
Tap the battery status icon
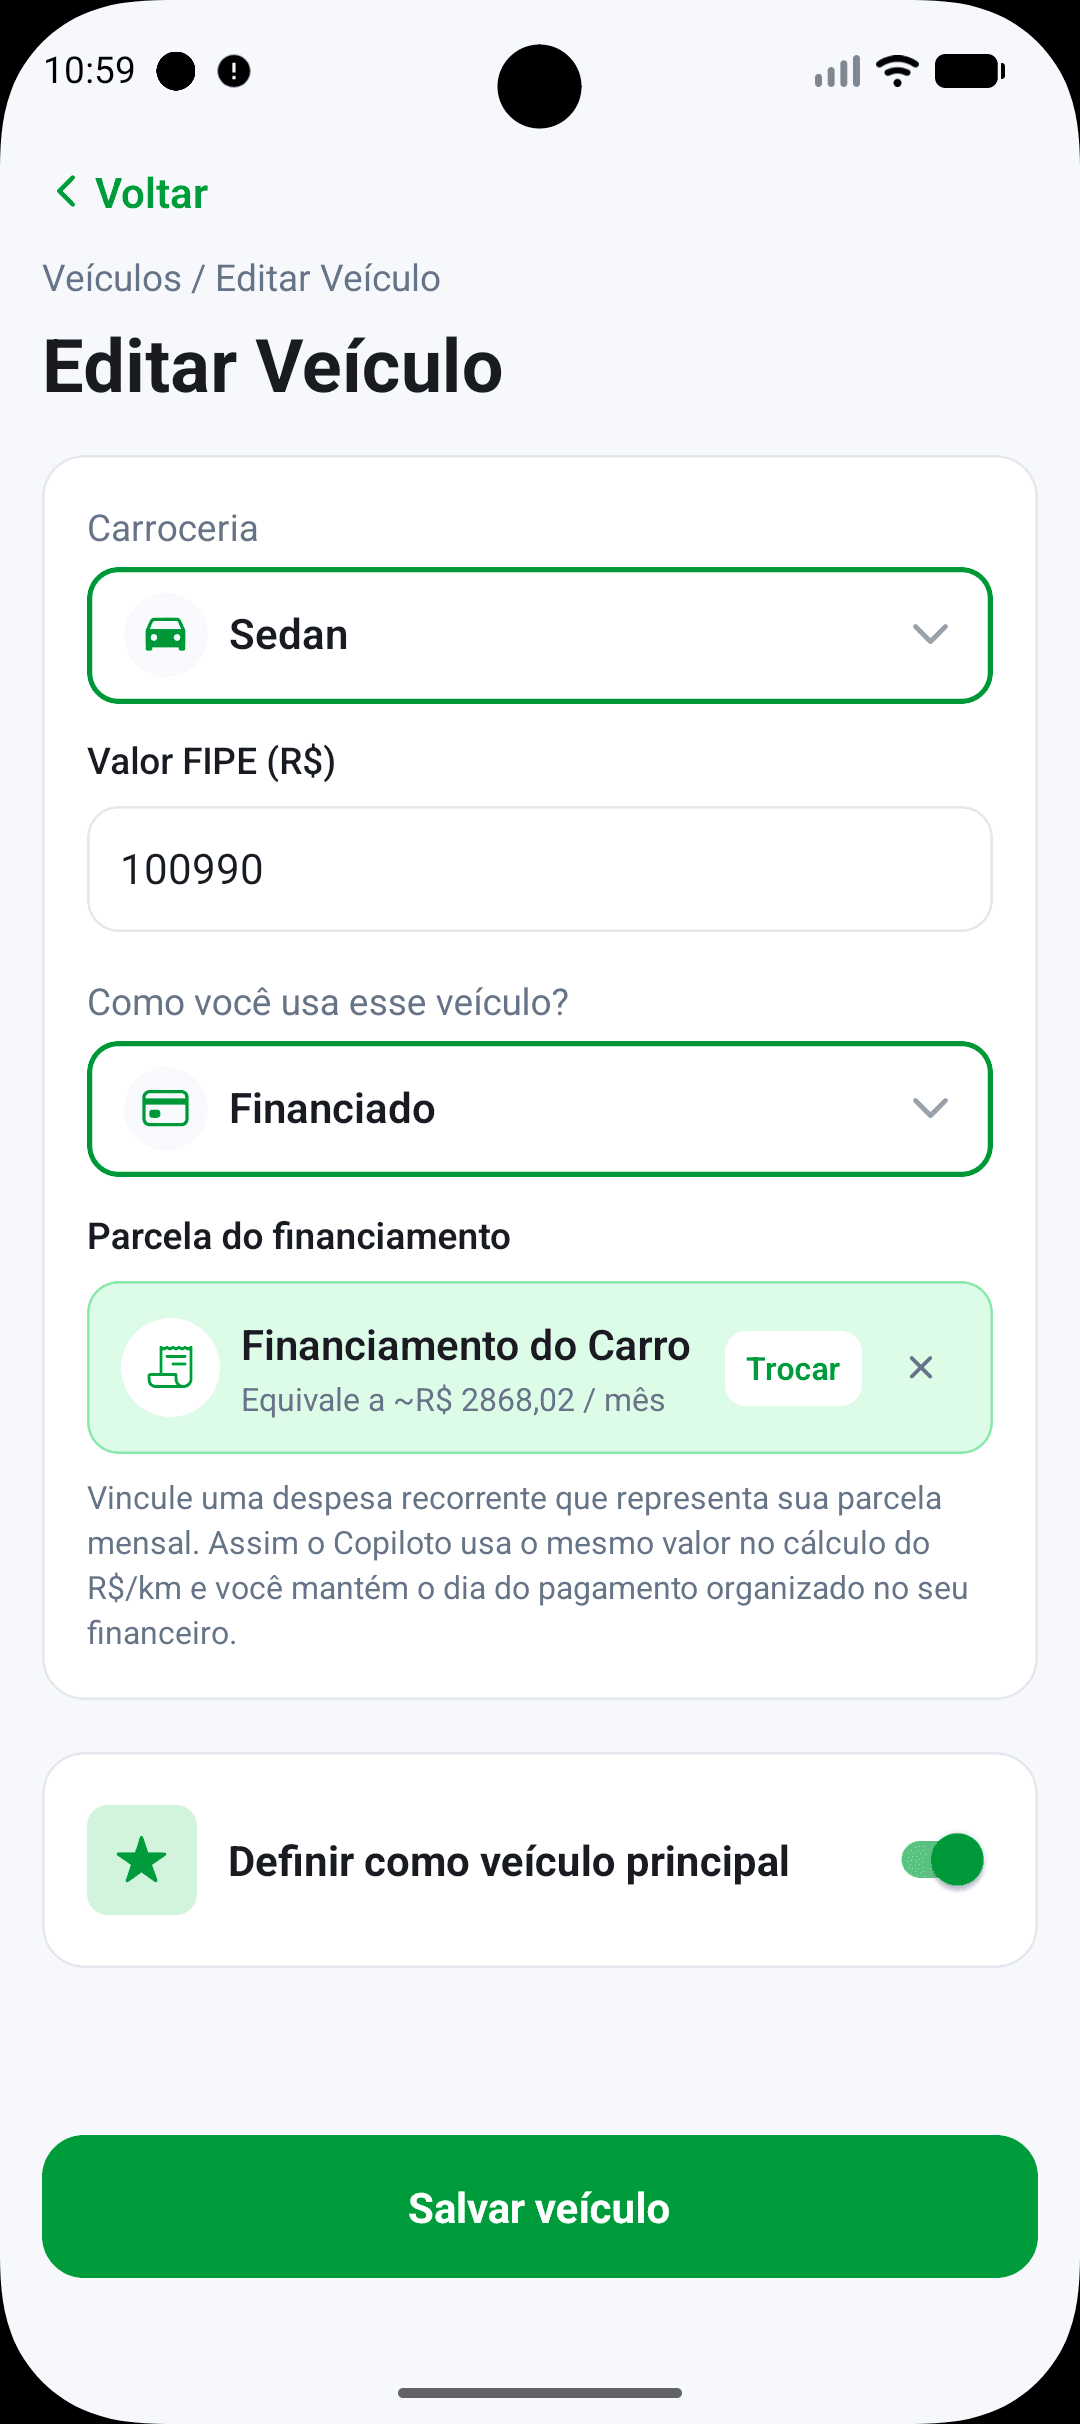(x=970, y=71)
